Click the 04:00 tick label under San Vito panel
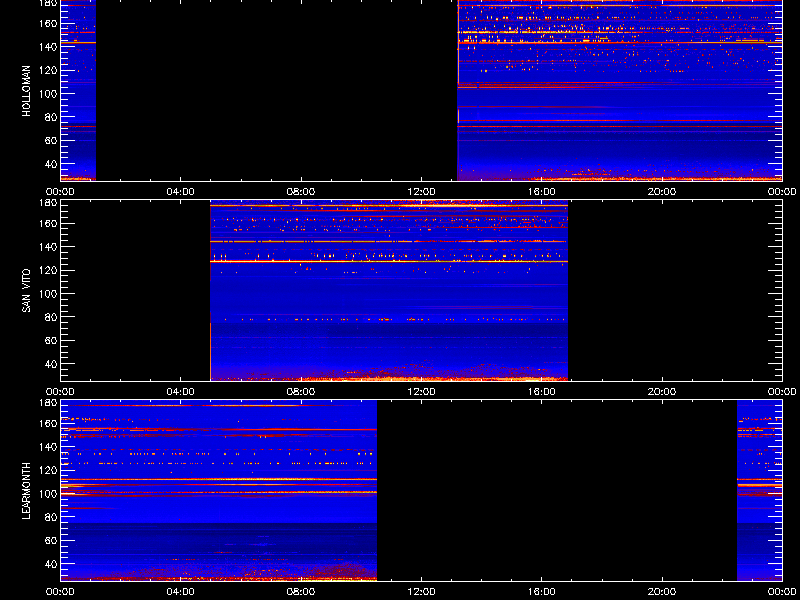Viewport: 800px width, 600px height. point(181,392)
